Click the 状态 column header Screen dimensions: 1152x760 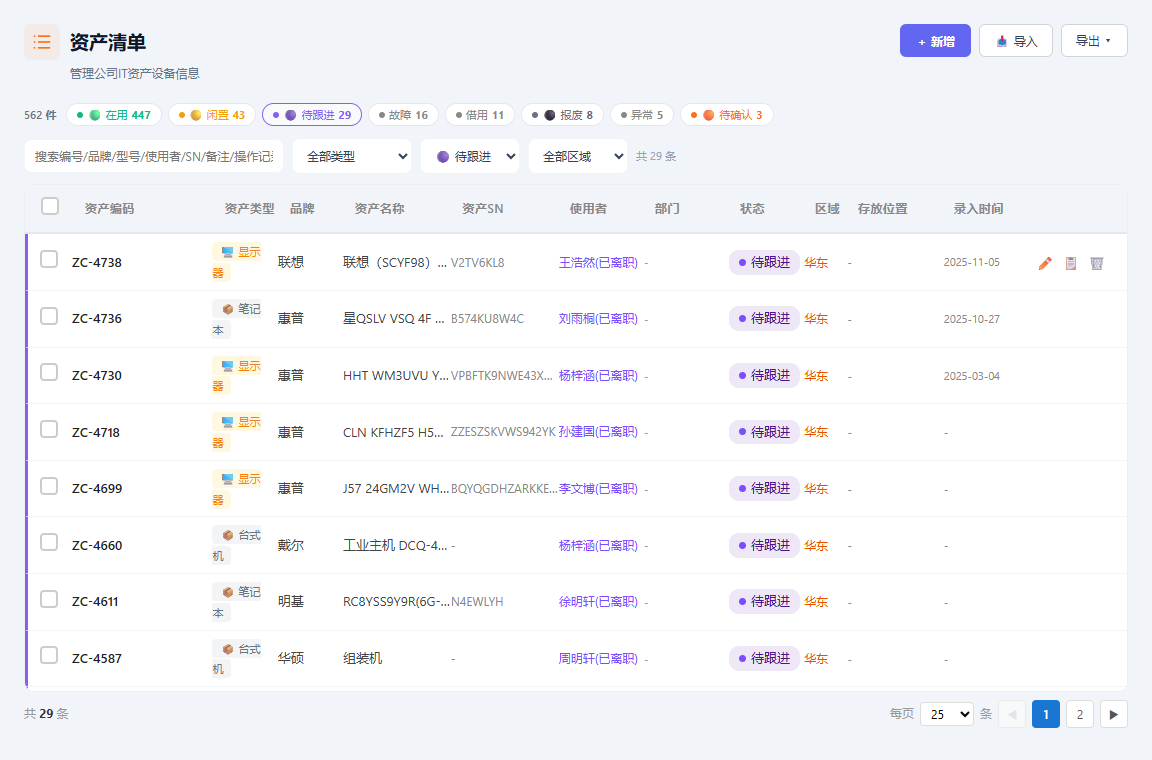point(752,209)
